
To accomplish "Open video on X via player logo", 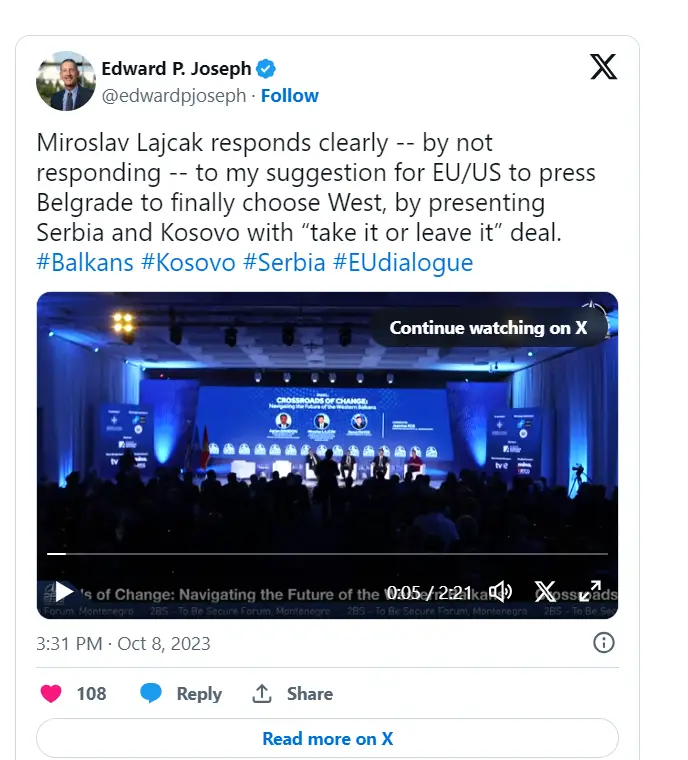I will point(545,592).
